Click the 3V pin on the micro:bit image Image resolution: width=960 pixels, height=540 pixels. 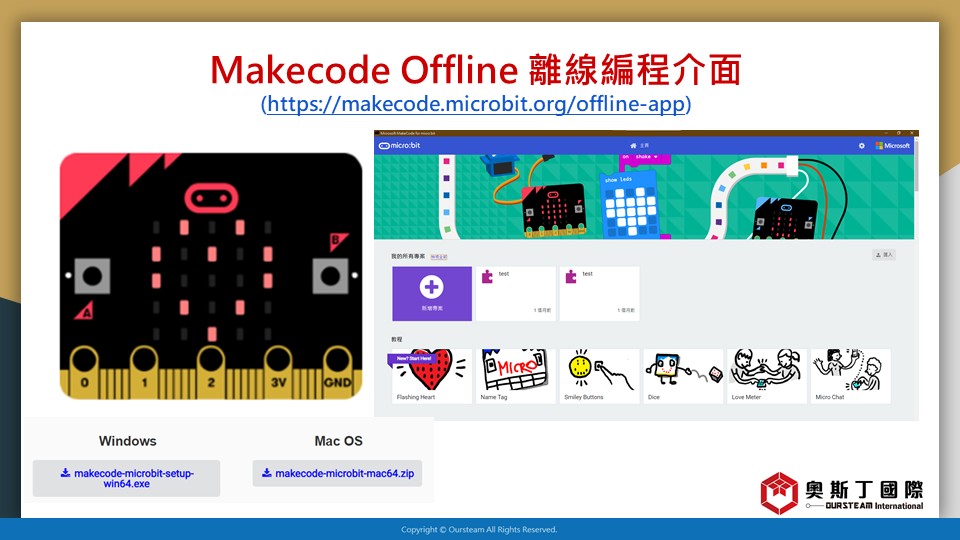coord(278,371)
